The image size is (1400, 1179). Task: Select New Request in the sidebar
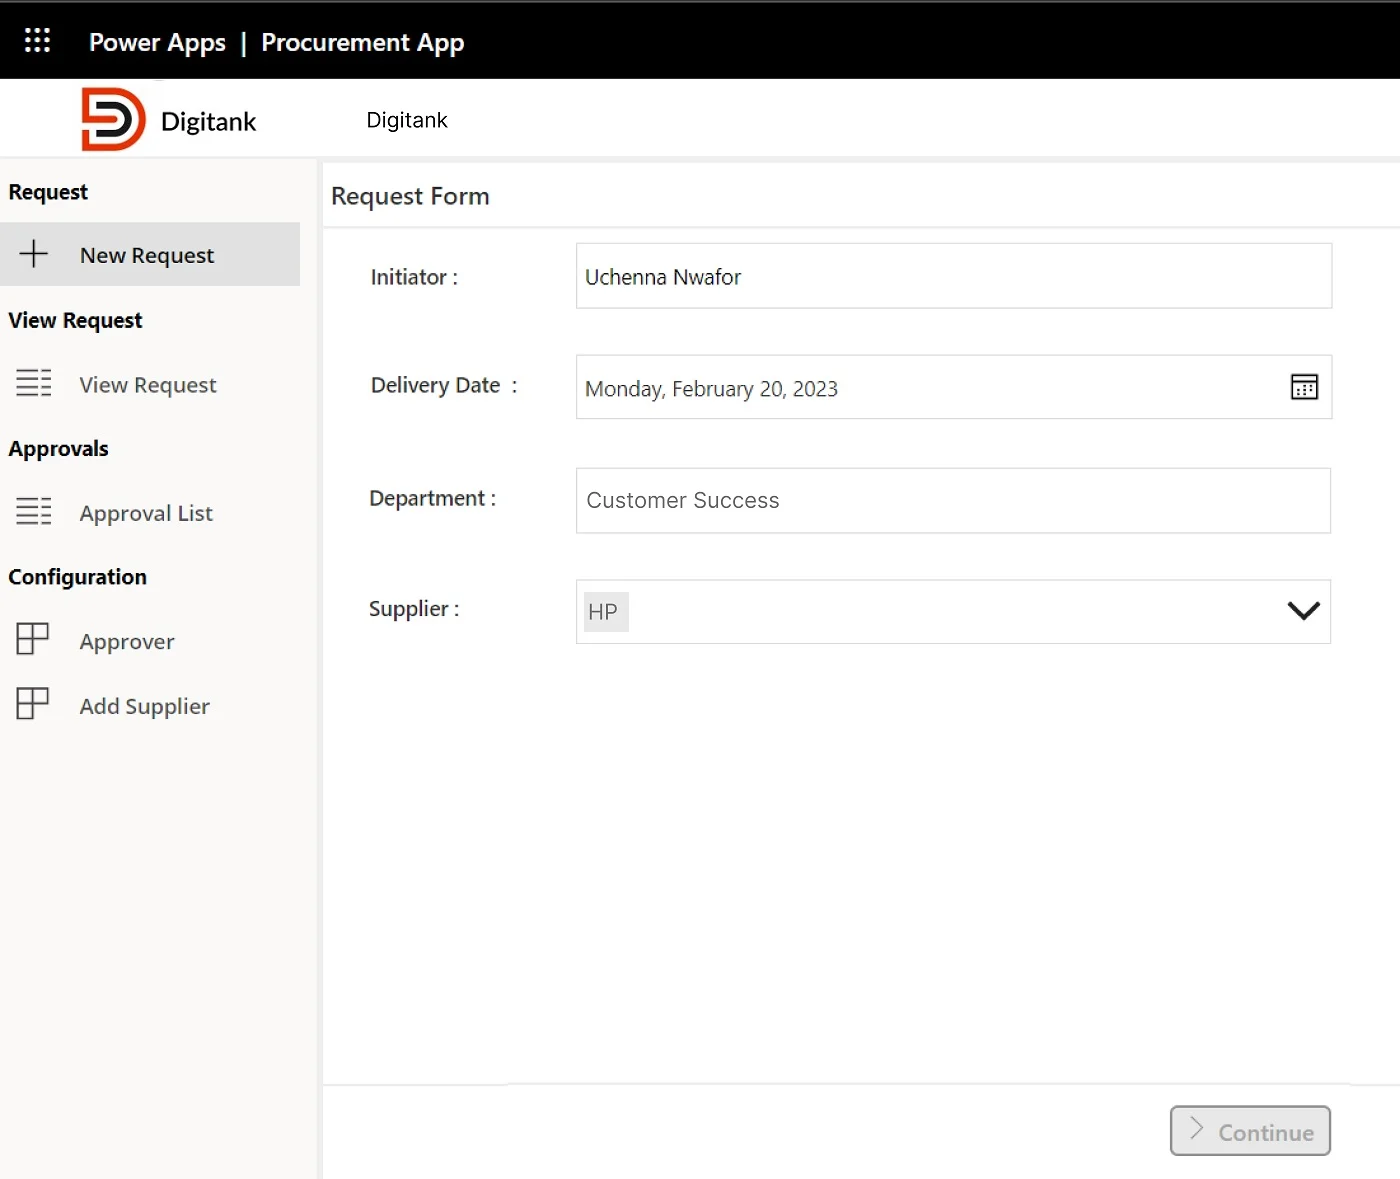click(147, 256)
